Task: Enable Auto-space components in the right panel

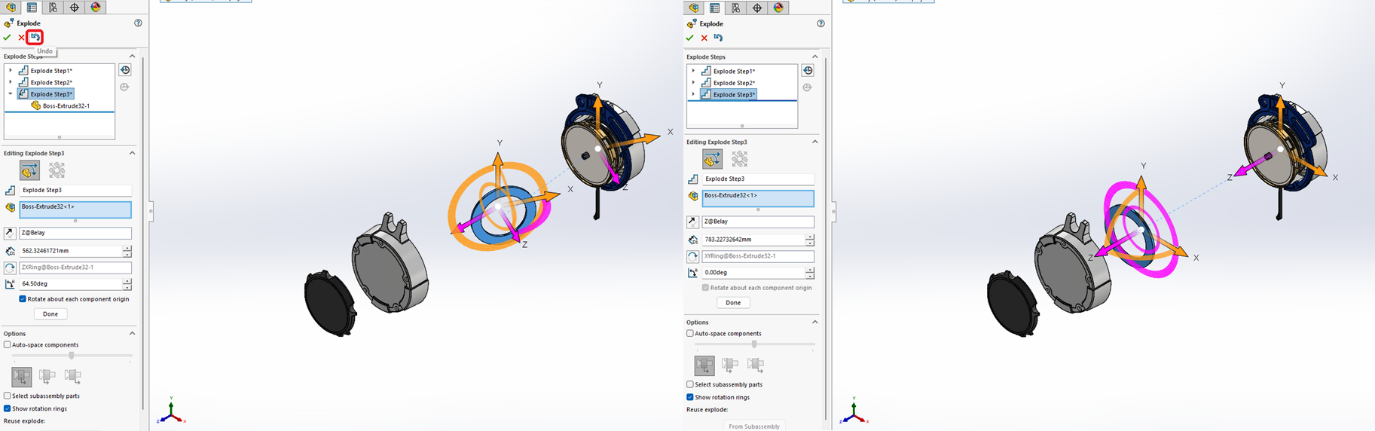Action: (690, 334)
